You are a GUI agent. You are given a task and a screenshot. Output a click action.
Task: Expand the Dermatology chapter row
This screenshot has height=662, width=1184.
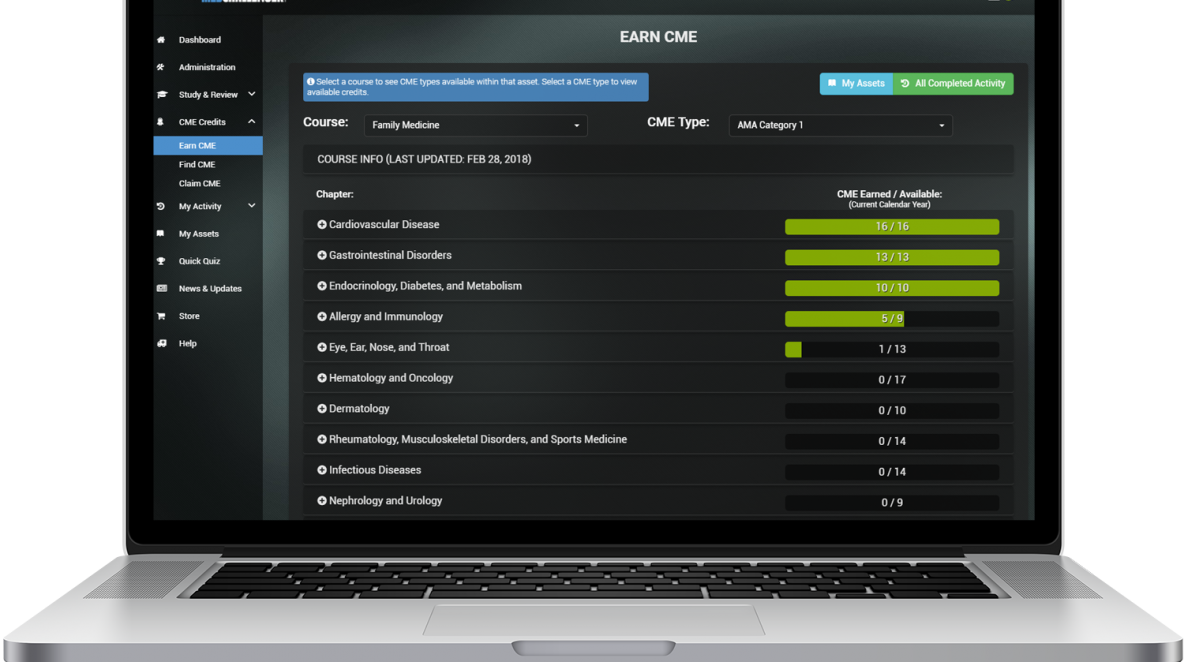click(658, 409)
